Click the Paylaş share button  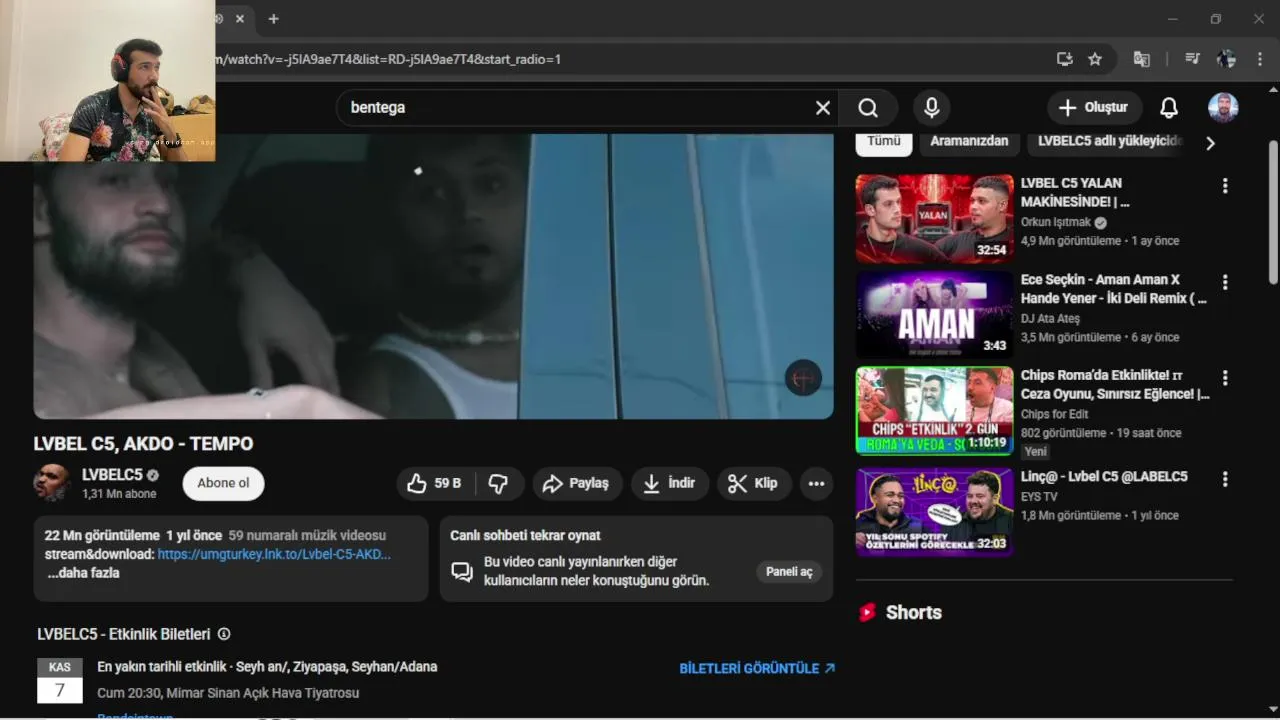click(x=577, y=484)
